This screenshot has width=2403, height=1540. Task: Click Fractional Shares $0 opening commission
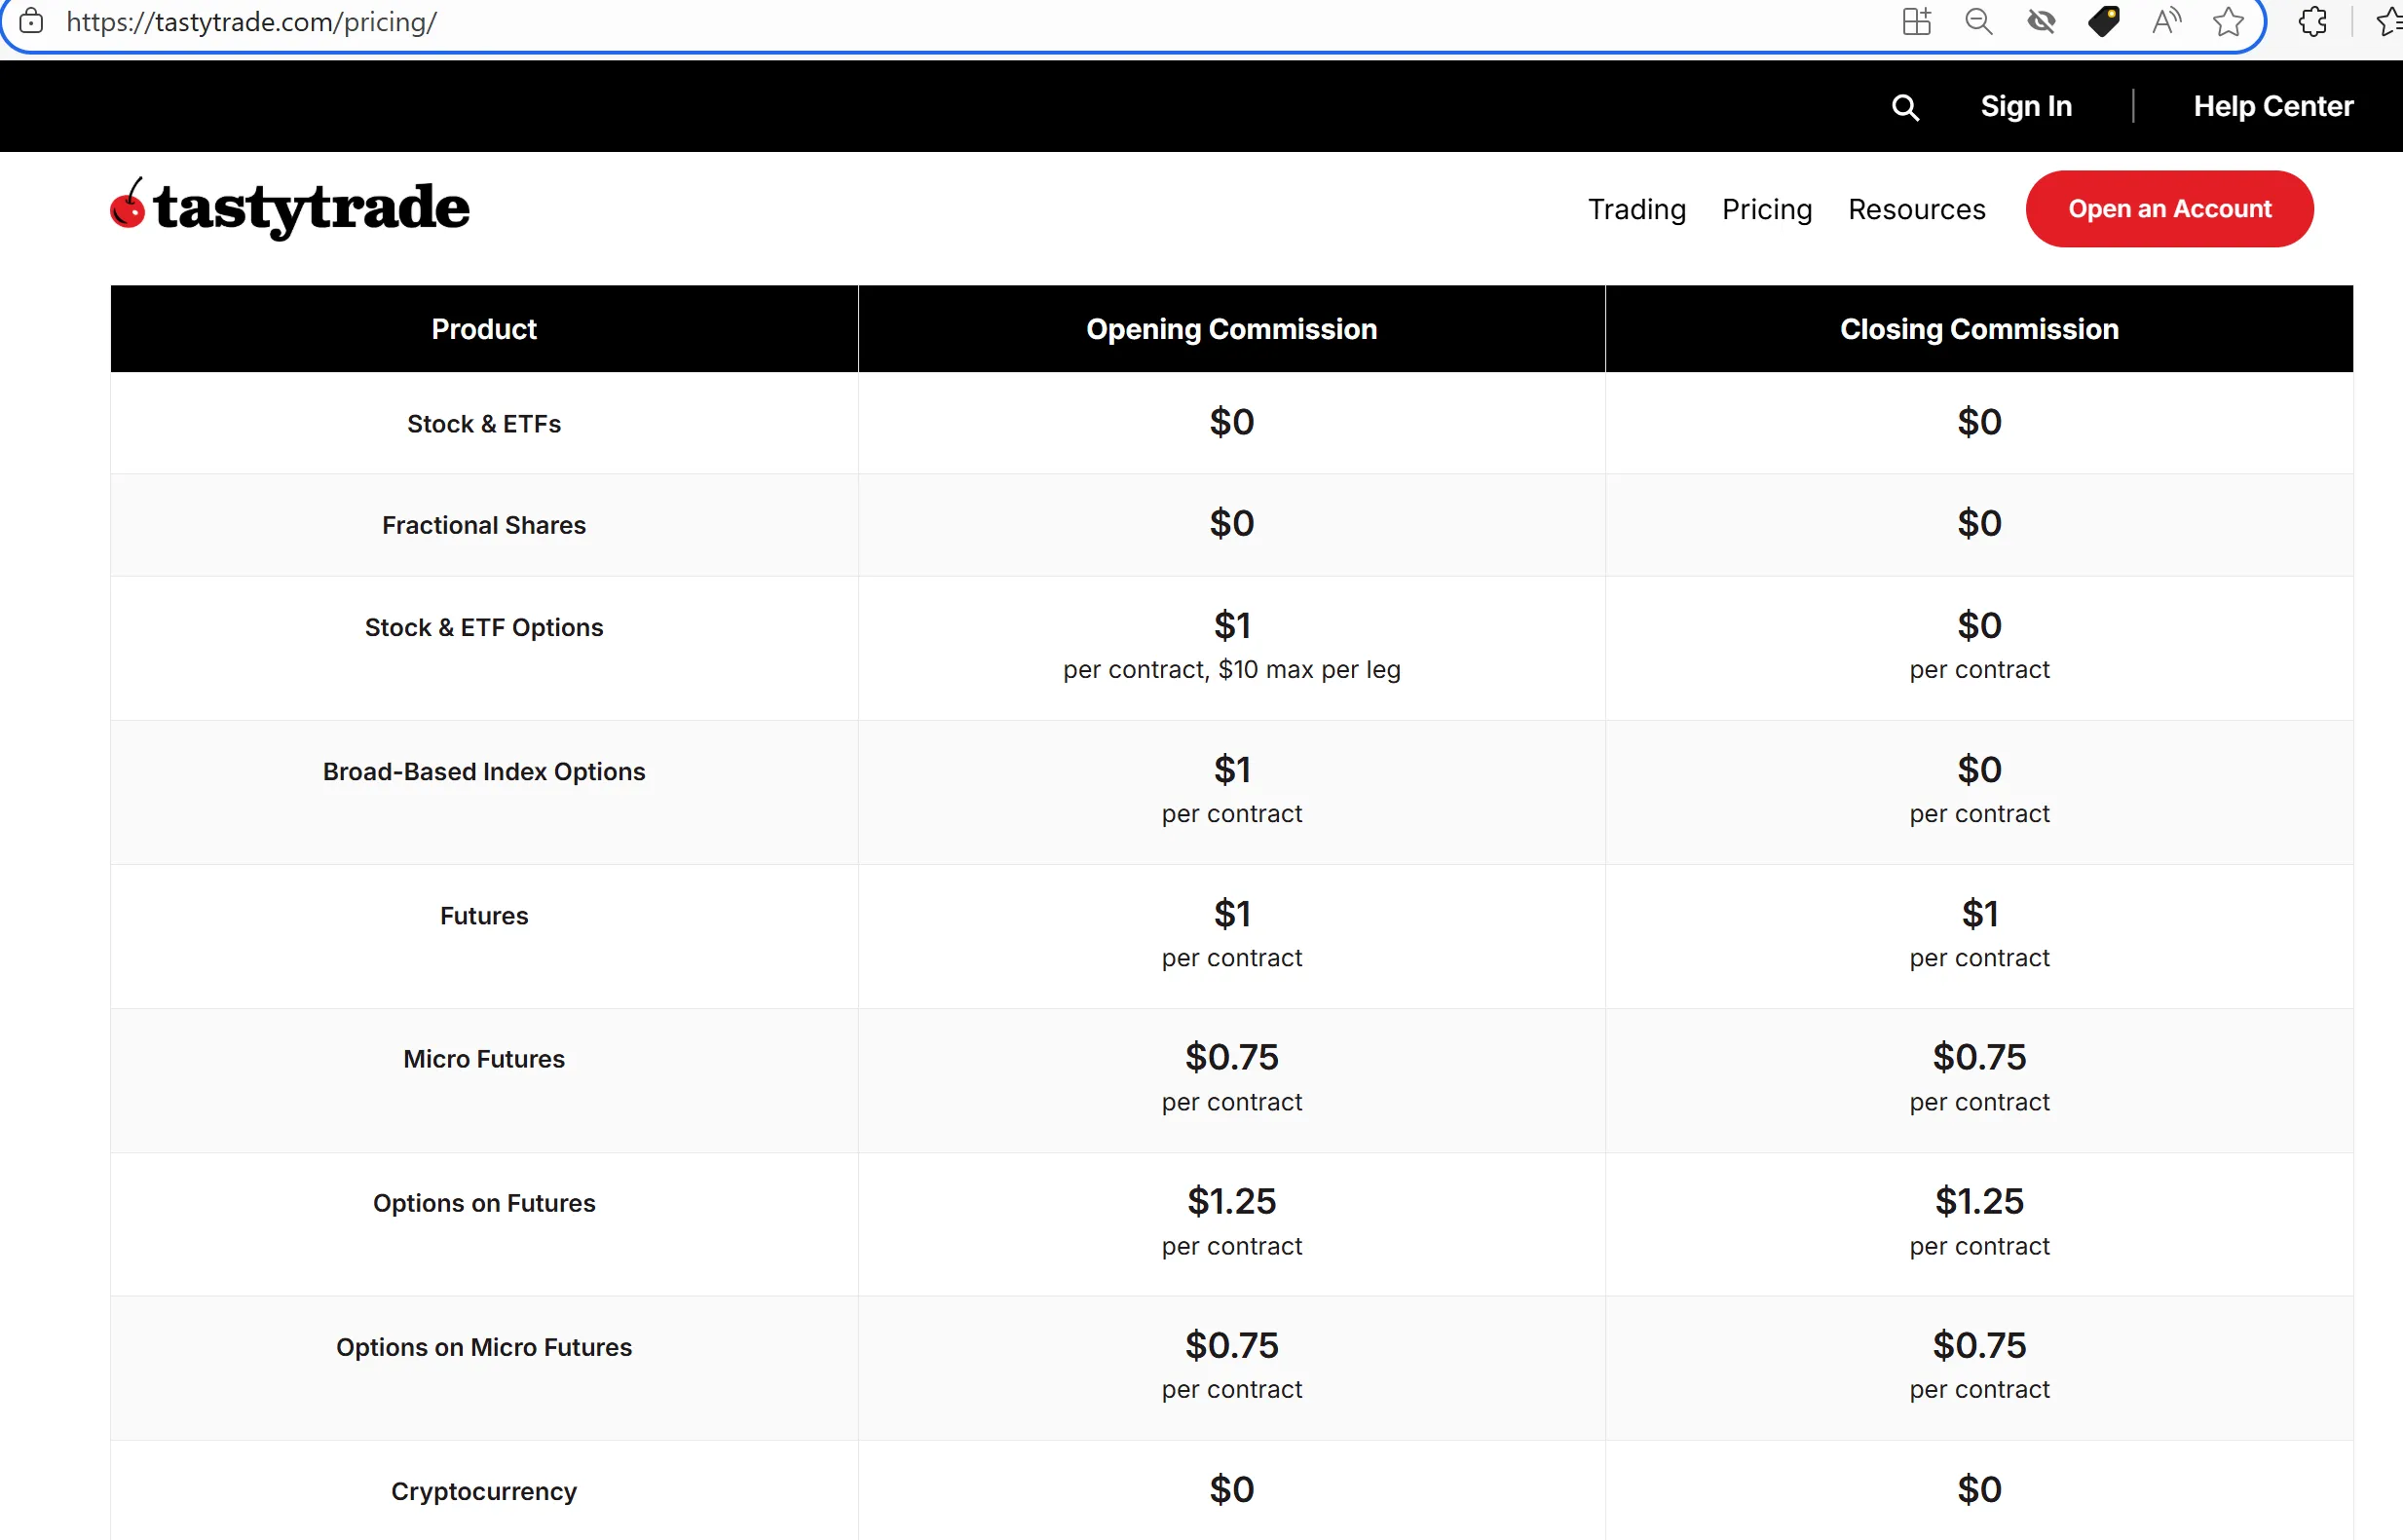(x=1231, y=523)
